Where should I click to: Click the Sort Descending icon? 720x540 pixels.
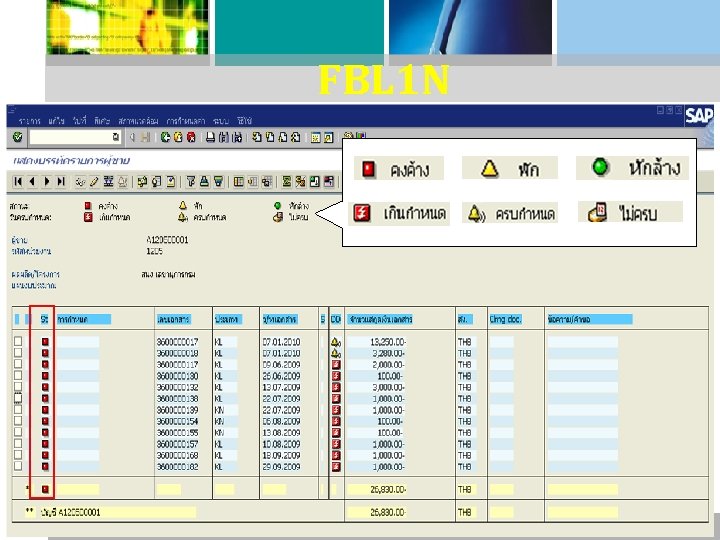219,182
